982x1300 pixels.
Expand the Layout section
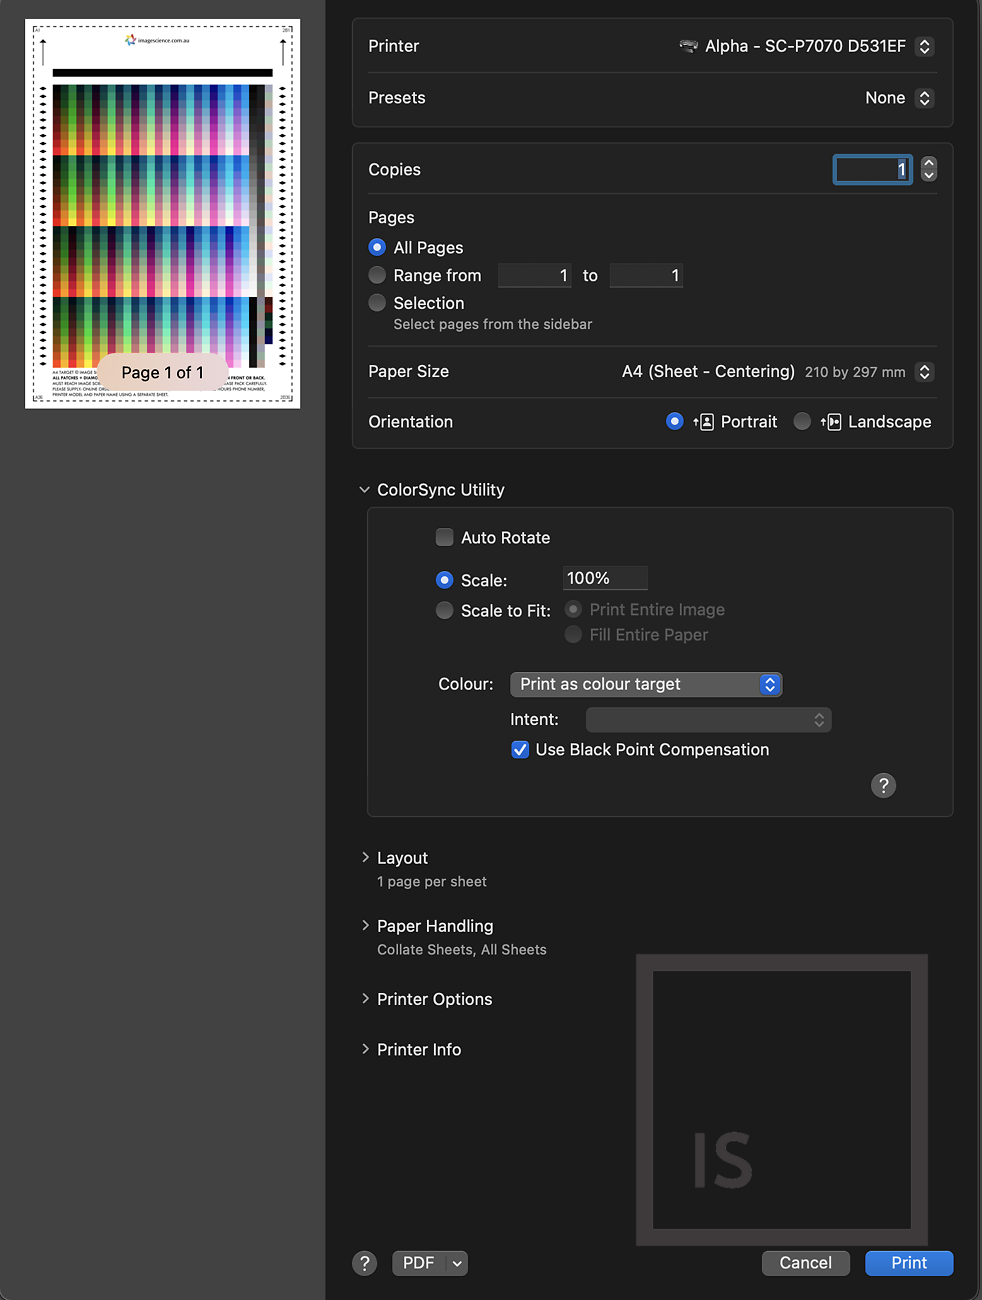365,857
